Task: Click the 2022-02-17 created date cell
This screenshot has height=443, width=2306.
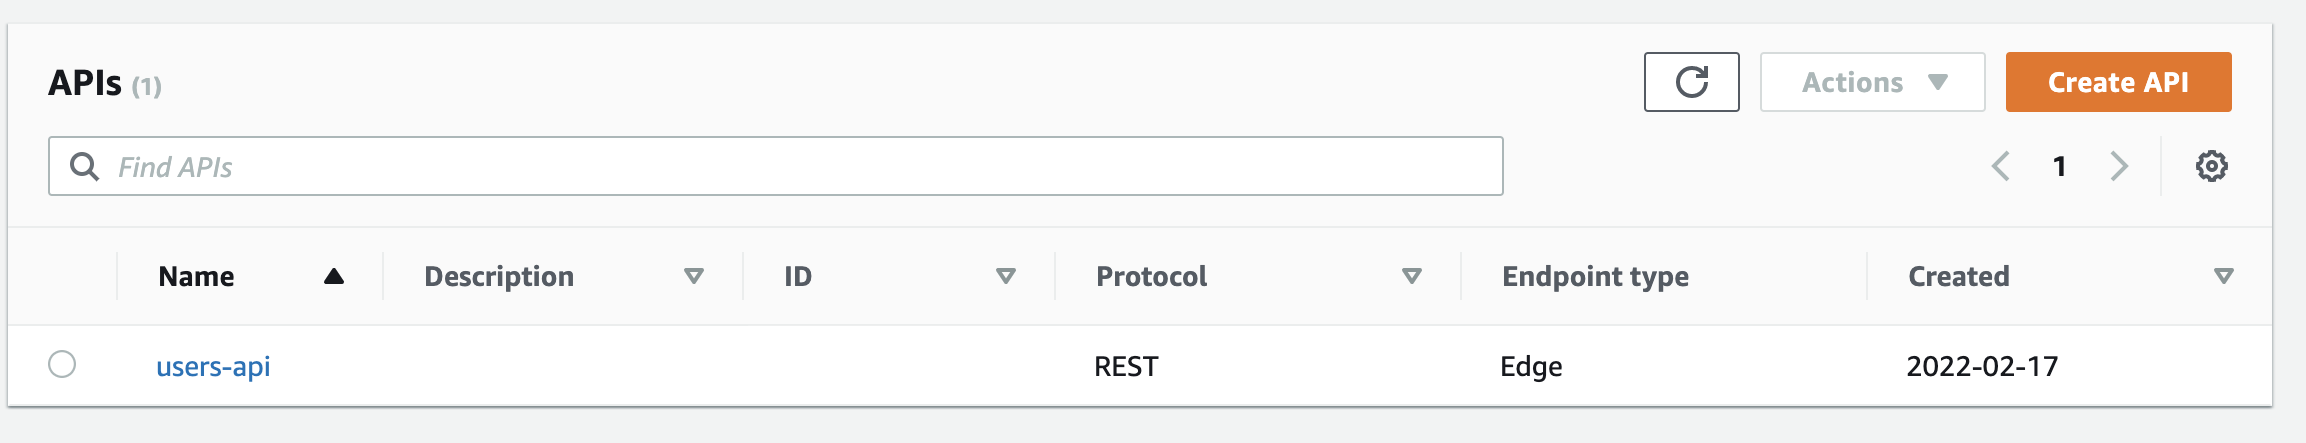Action: [1982, 366]
